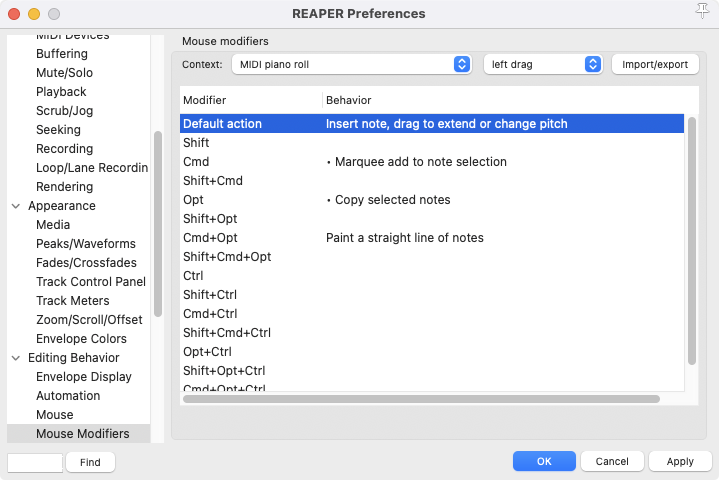719x480 pixels.
Task: Click Cancel to discard changes
Action: point(612,462)
